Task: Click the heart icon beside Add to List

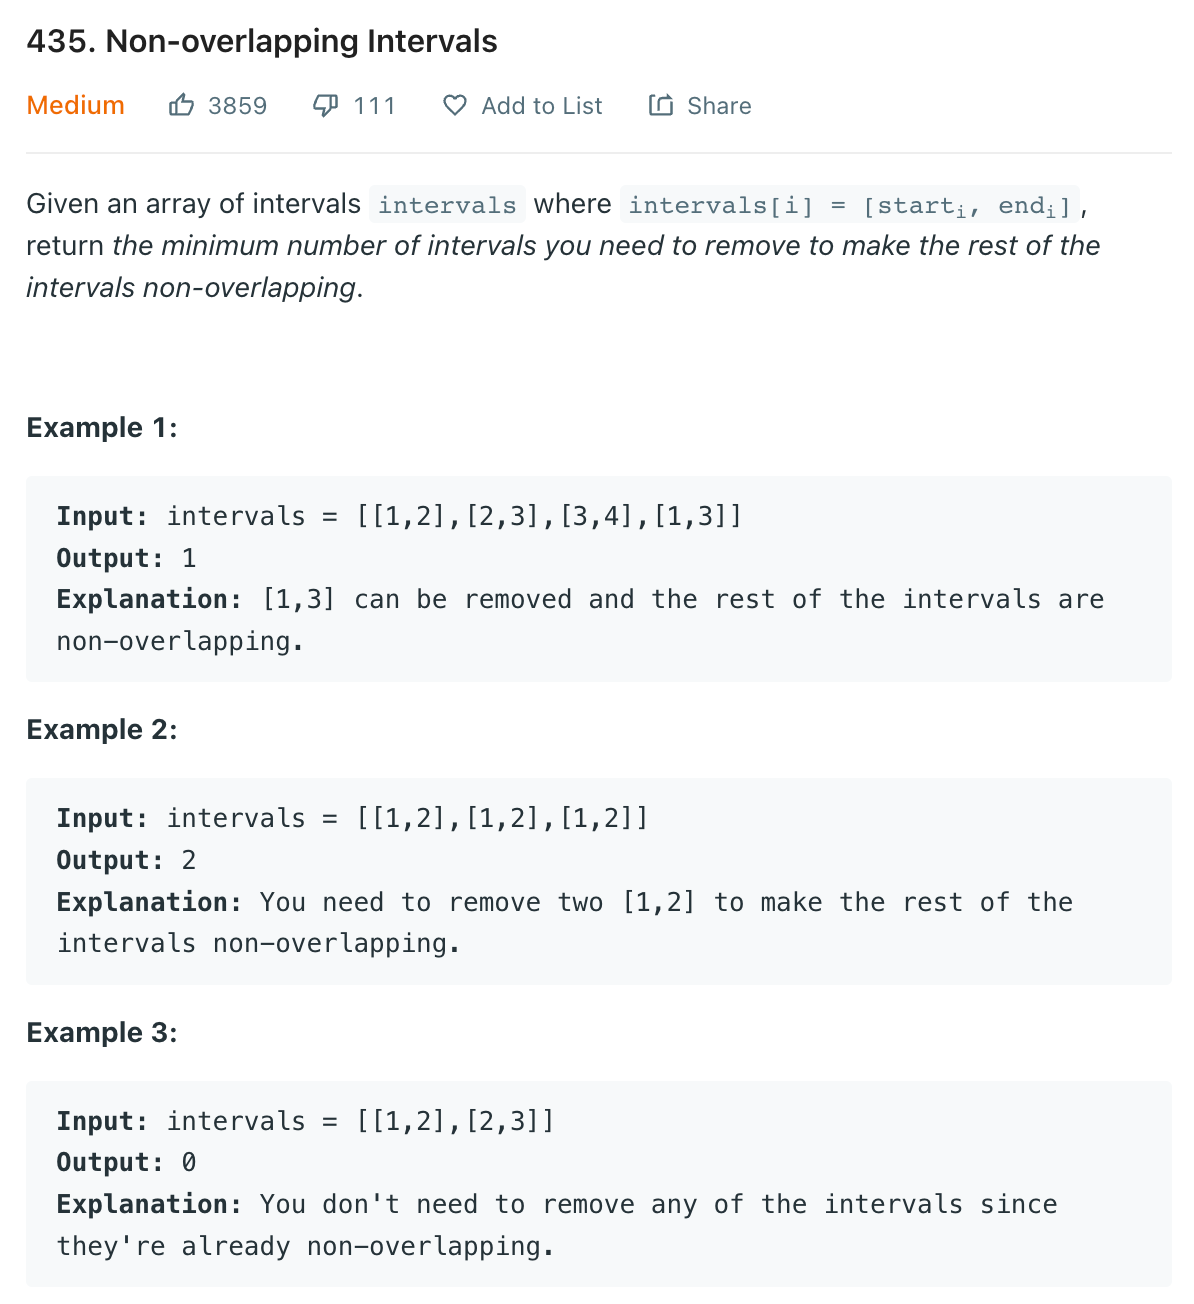Action: click(455, 105)
